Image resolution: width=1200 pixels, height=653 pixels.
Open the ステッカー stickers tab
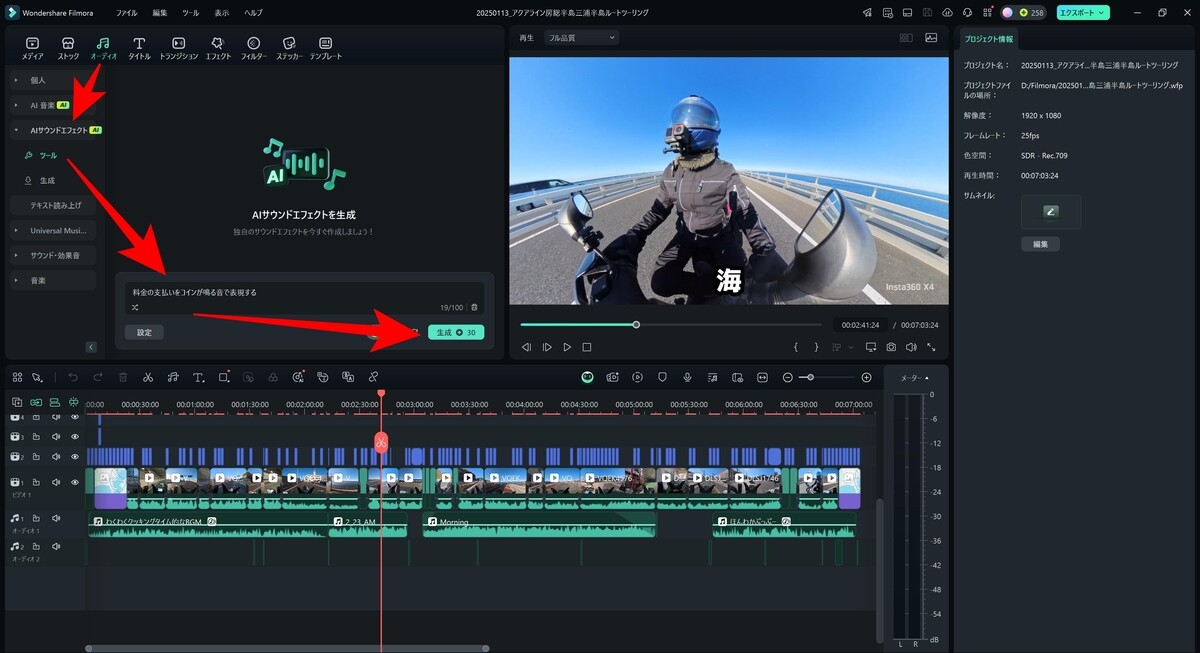[288, 48]
